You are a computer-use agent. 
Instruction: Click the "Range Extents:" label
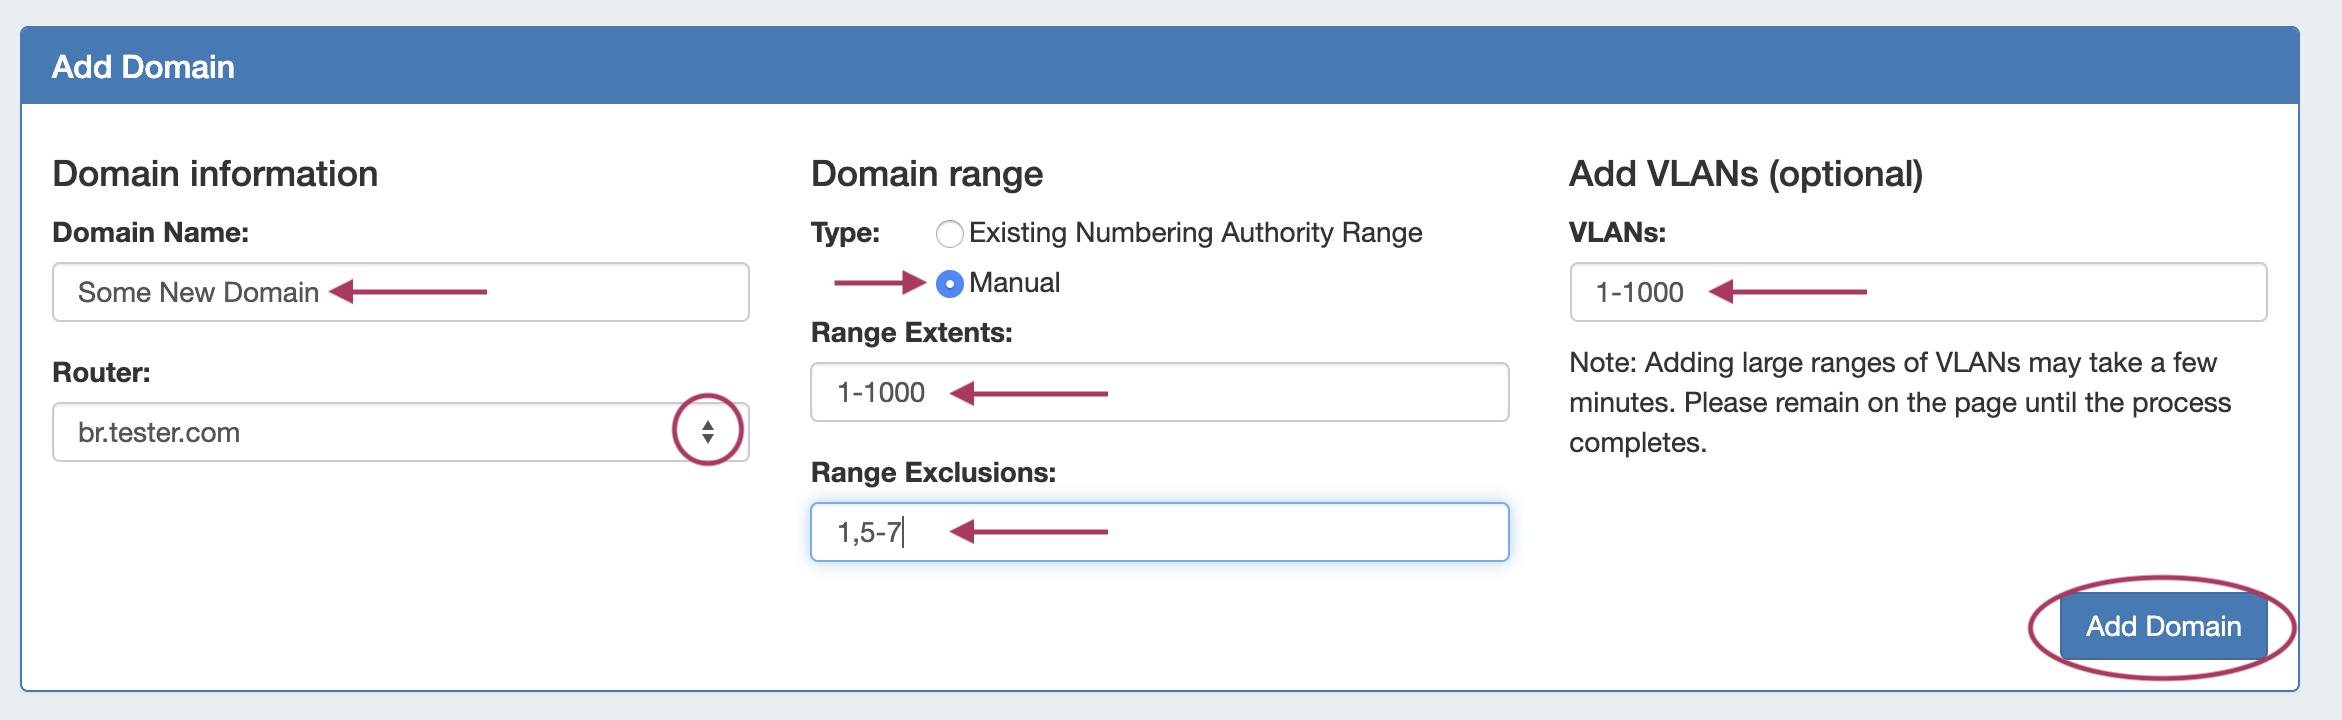[x=911, y=333]
